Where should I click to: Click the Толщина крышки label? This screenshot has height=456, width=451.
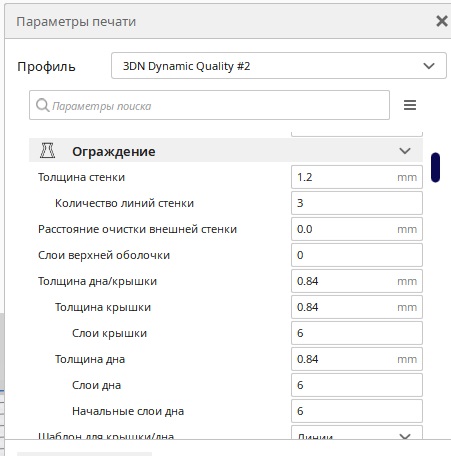[x=103, y=307]
